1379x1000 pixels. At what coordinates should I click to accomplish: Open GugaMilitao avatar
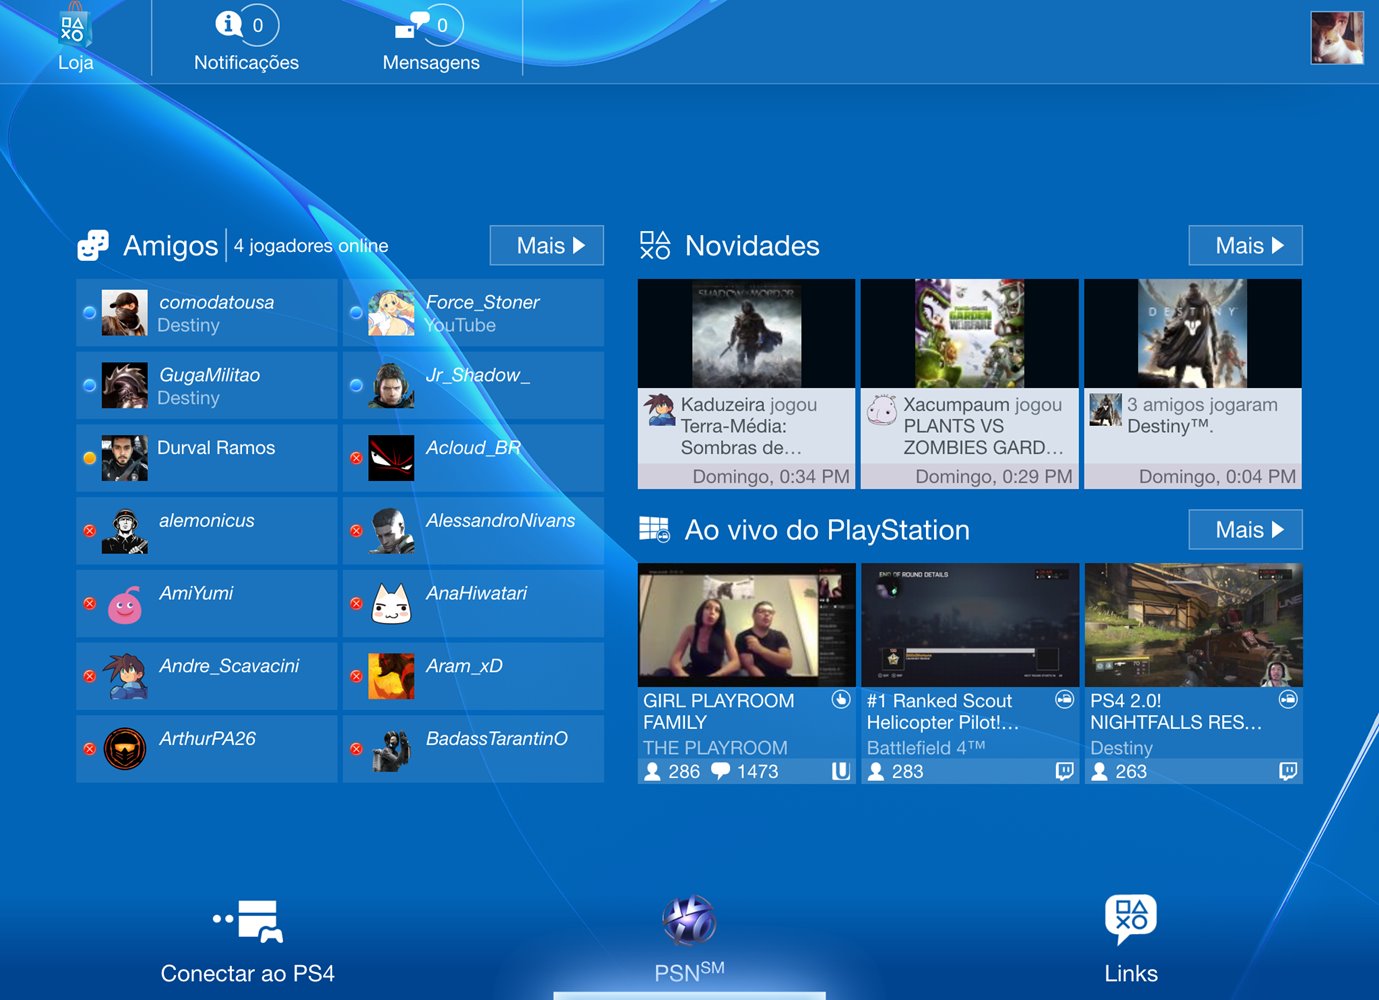(125, 385)
